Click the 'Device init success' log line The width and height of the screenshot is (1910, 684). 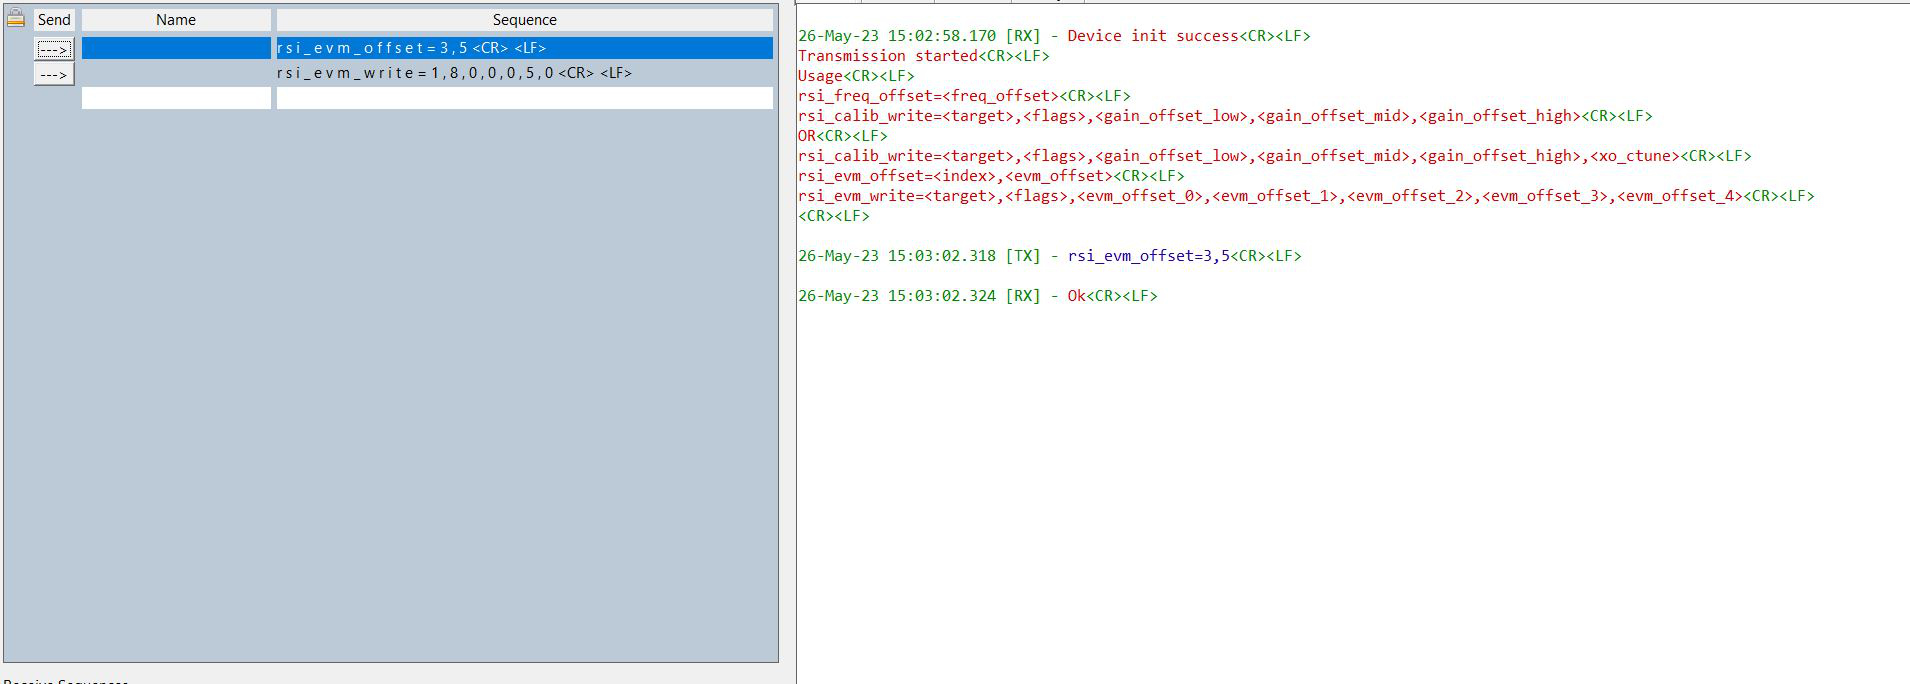pyautogui.click(x=1152, y=36)
